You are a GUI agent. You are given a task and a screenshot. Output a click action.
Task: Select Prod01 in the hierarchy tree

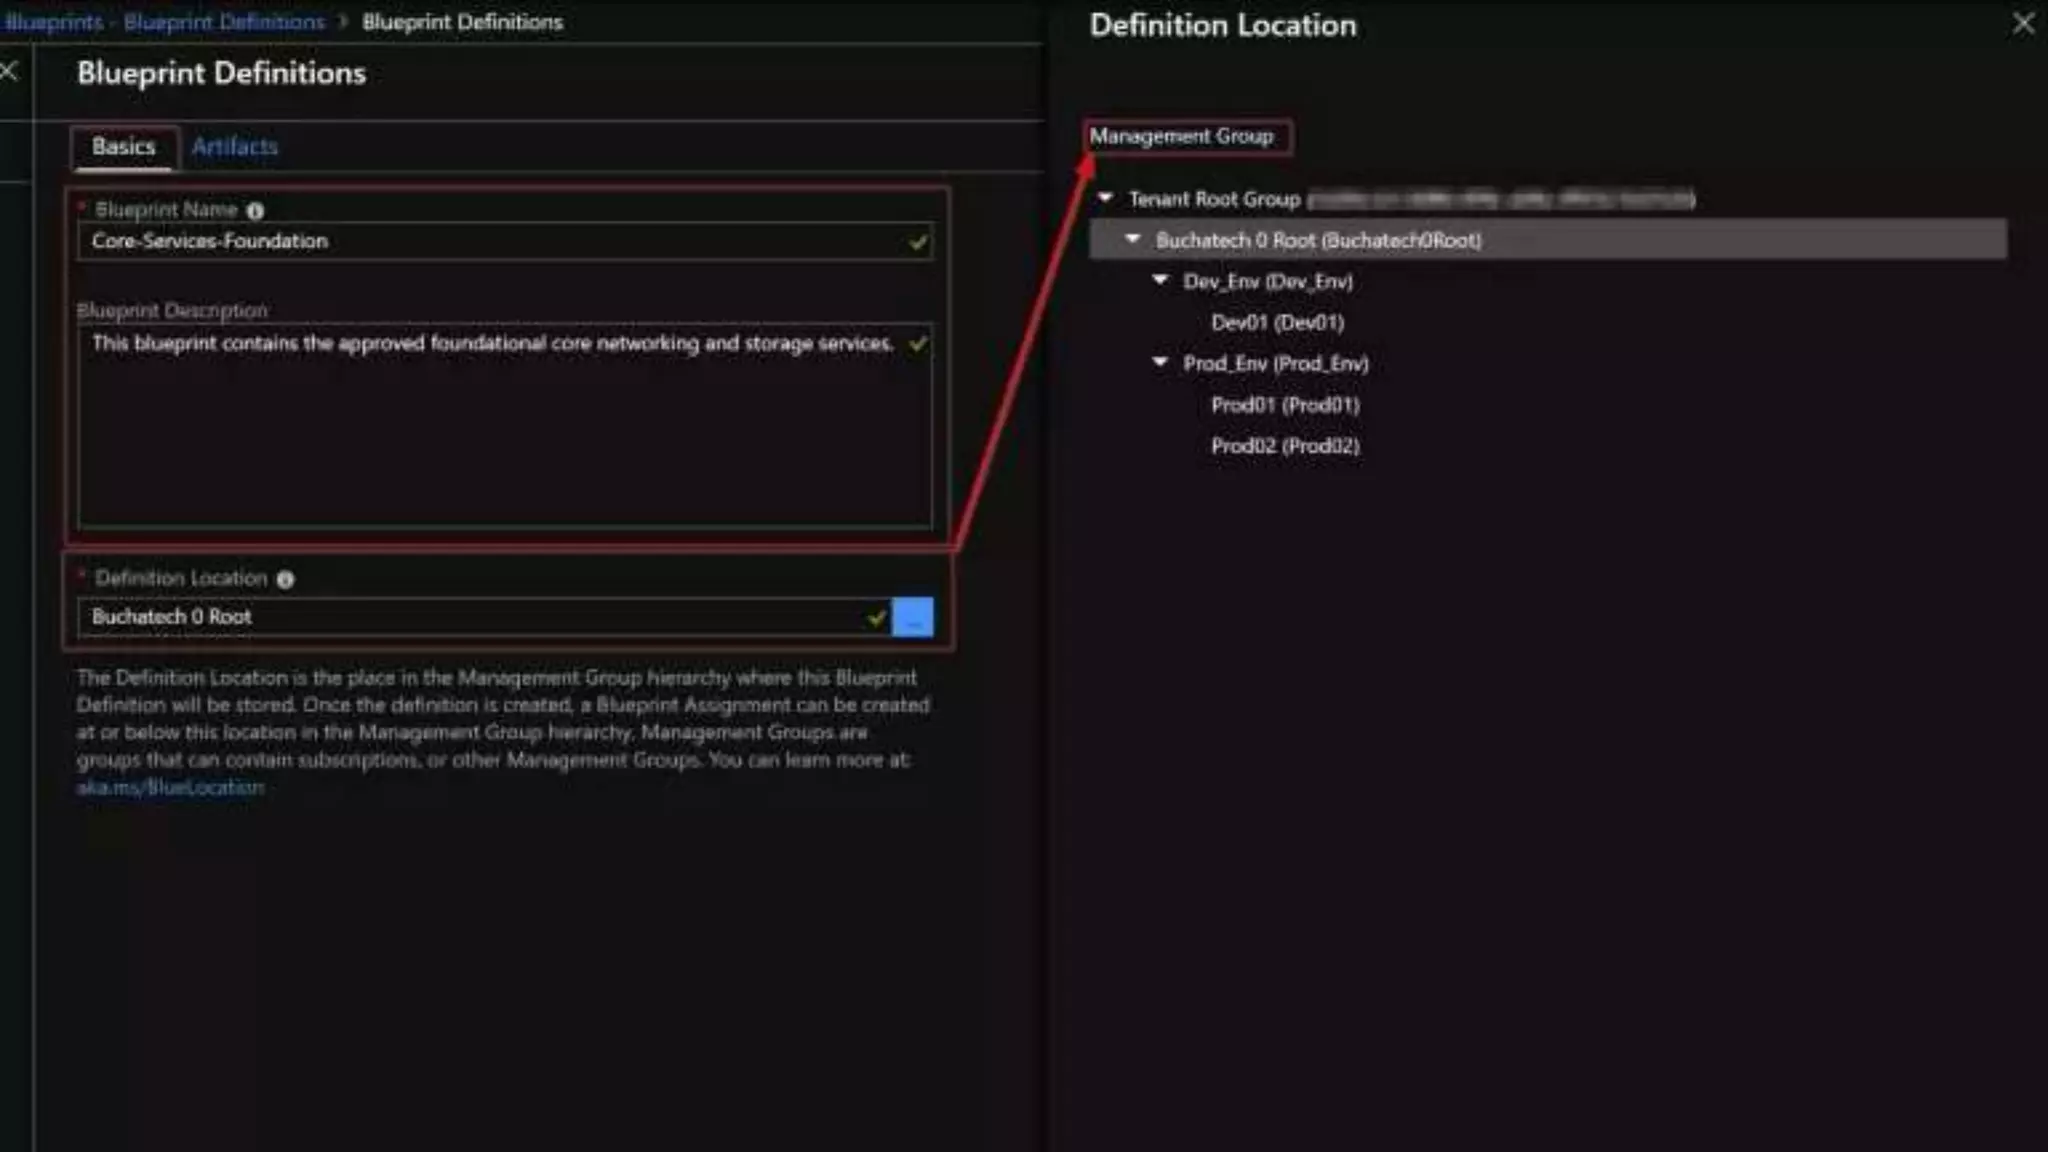(x=1285, y=405)
